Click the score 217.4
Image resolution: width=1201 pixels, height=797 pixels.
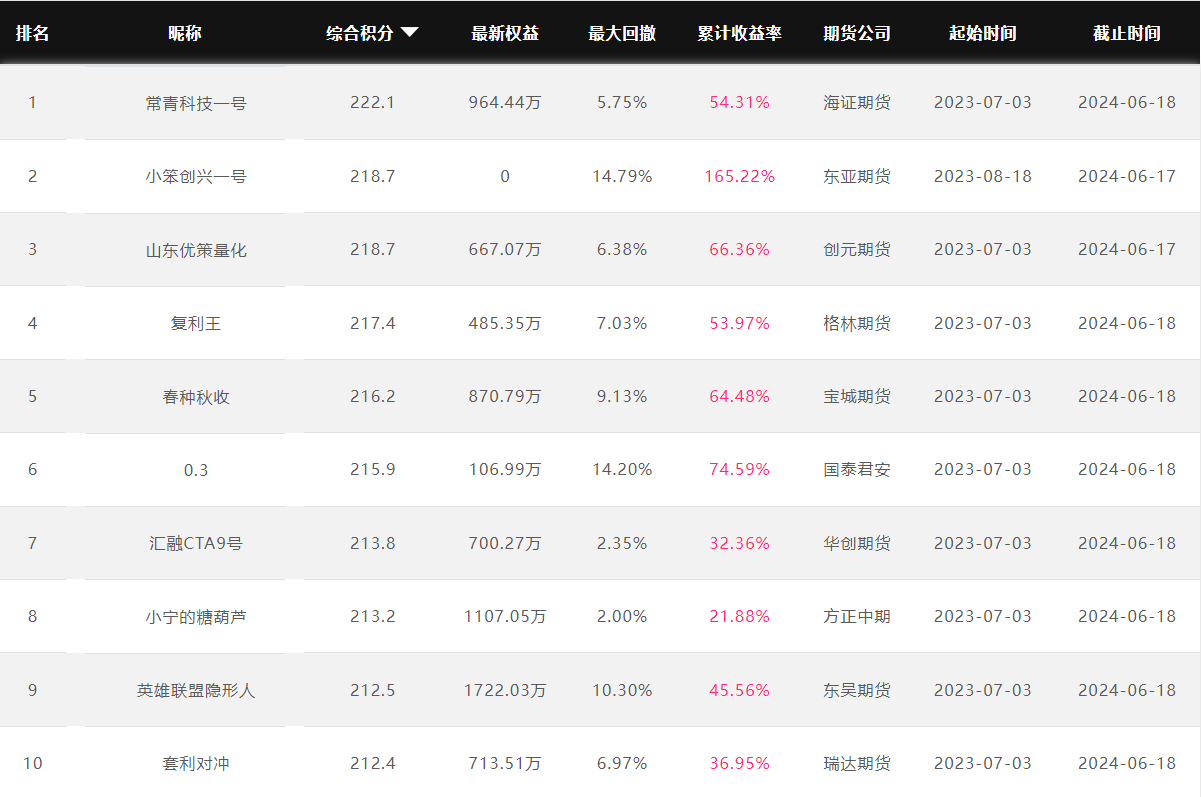point(373,323)
